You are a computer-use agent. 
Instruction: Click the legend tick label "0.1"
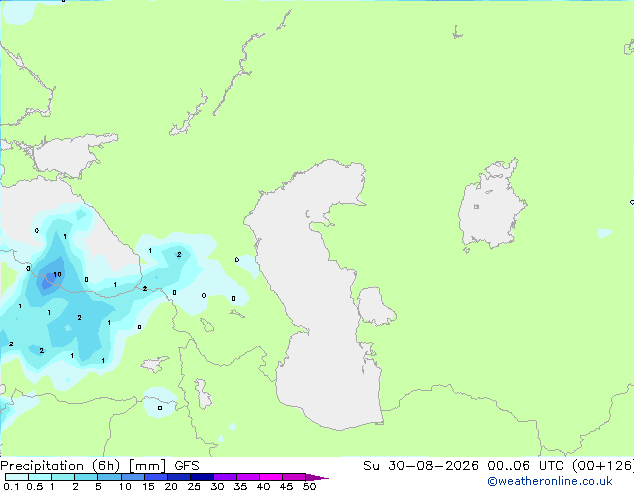point(11,486)
